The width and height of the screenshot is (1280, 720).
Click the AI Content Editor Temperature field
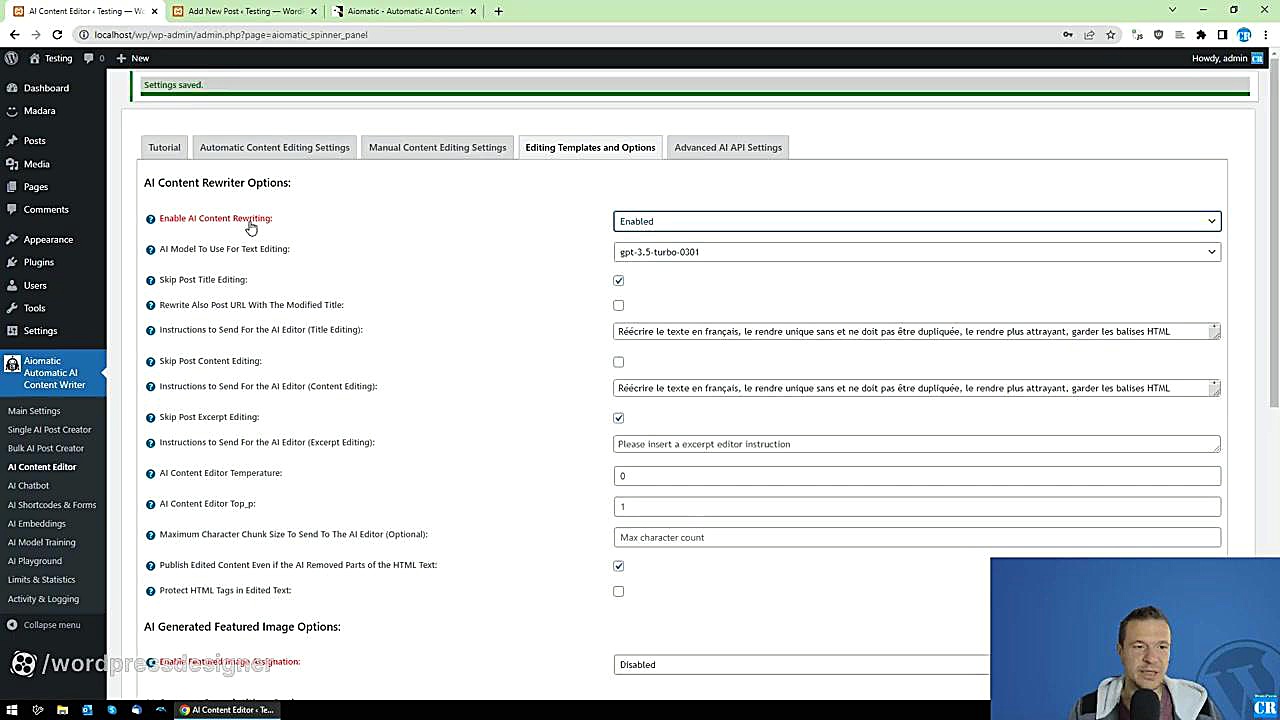917,476
